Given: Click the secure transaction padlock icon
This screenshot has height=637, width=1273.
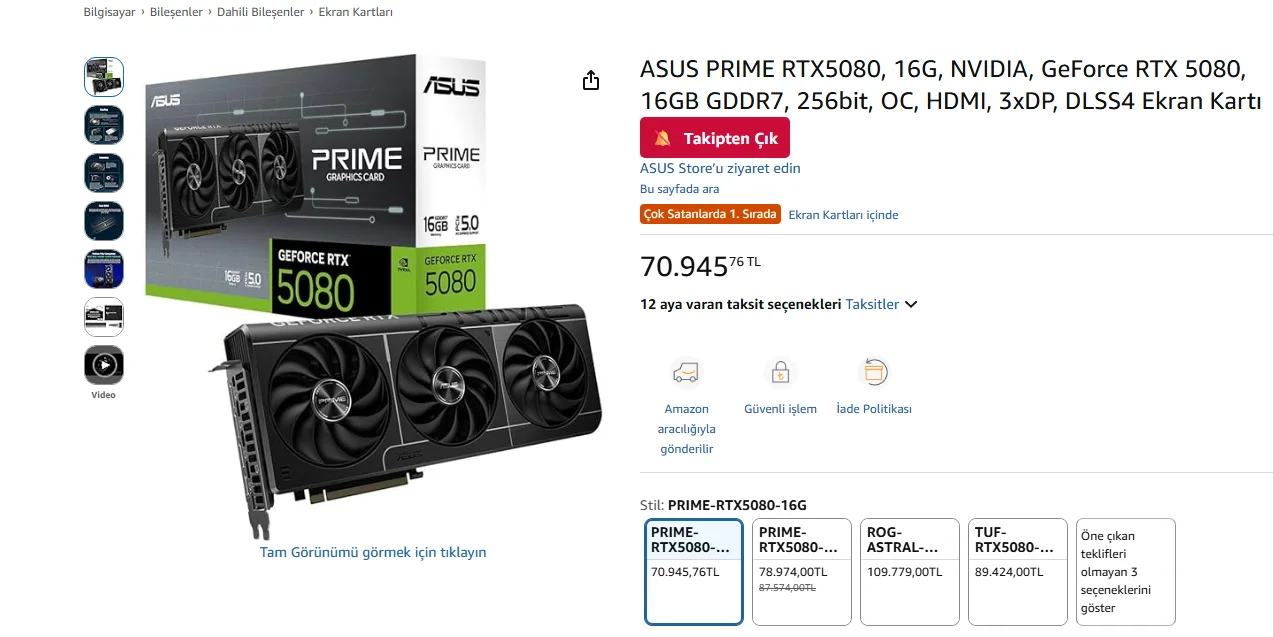Looking at the screenshot, I should click(780, 372).
